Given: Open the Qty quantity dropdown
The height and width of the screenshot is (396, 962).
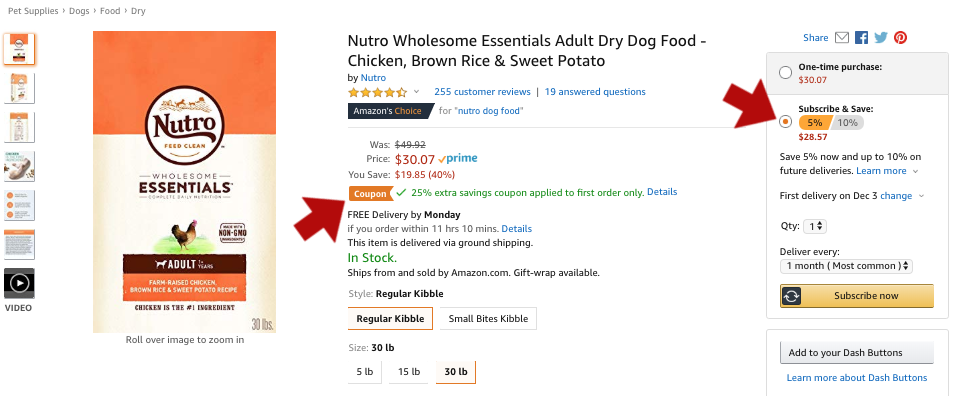Looking at the screenshot, I should [815, 227].
